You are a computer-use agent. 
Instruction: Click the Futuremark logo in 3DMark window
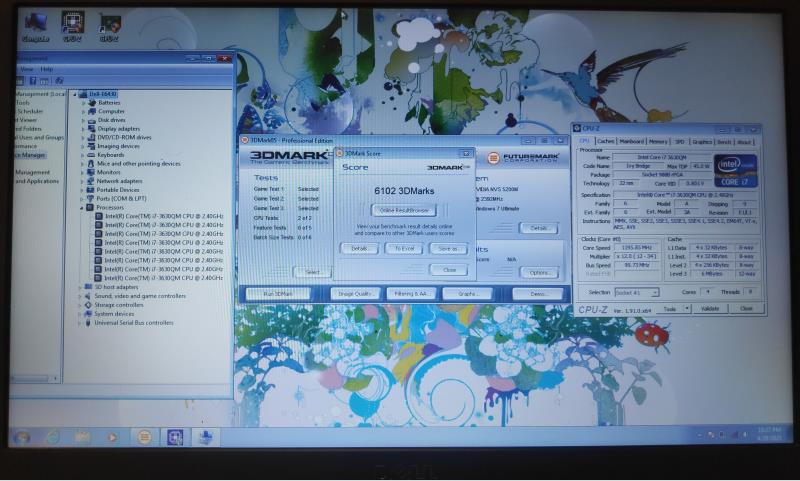(x=521, y=158)
